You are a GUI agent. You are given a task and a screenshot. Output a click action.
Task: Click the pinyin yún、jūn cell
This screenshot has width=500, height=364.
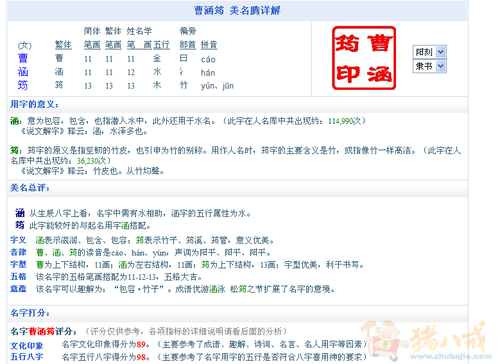(217, 86)
